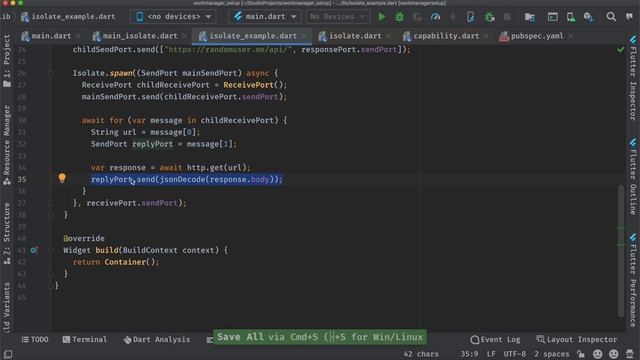The height and width of the screenshot is (360, 640).
Task: Click isolate_example.dart in the navigation breadcrumb
Action: (x=68, y=17)
